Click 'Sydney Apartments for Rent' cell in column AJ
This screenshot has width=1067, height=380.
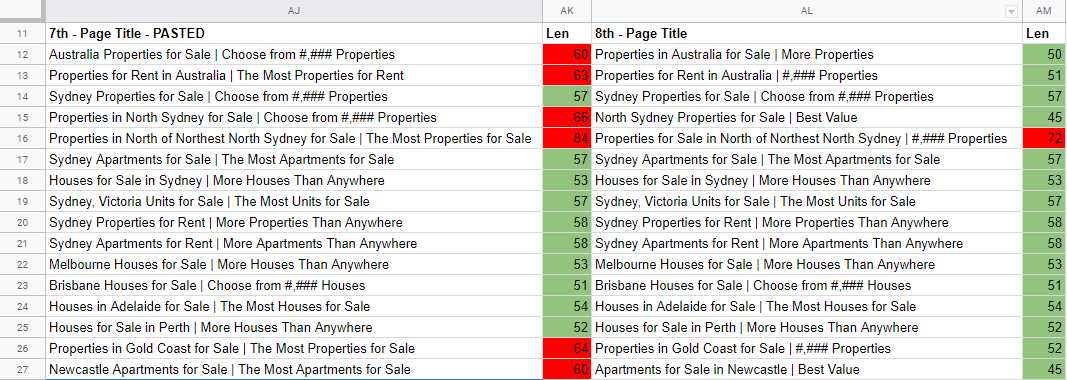tap(294, 244)
